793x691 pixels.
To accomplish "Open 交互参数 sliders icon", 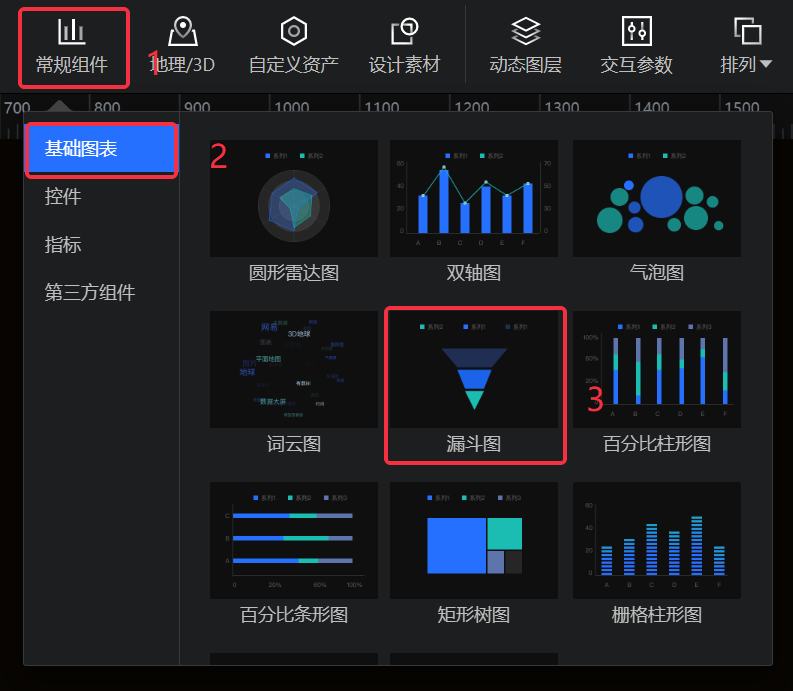I will coord(636,32).
